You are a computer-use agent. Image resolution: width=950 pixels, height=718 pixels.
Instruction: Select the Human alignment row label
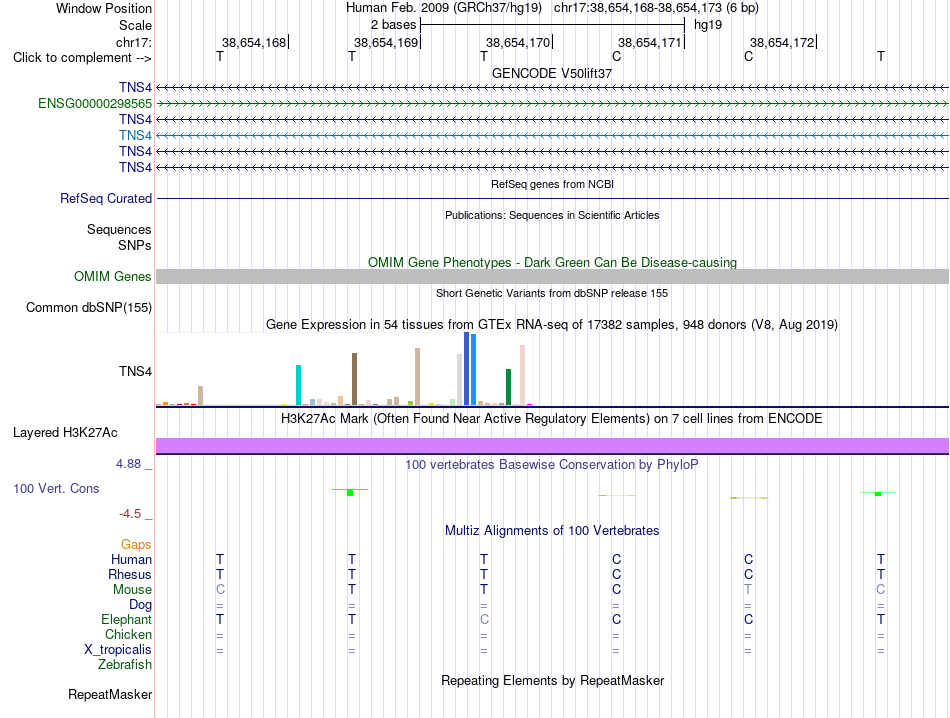[x=131, y=559]
